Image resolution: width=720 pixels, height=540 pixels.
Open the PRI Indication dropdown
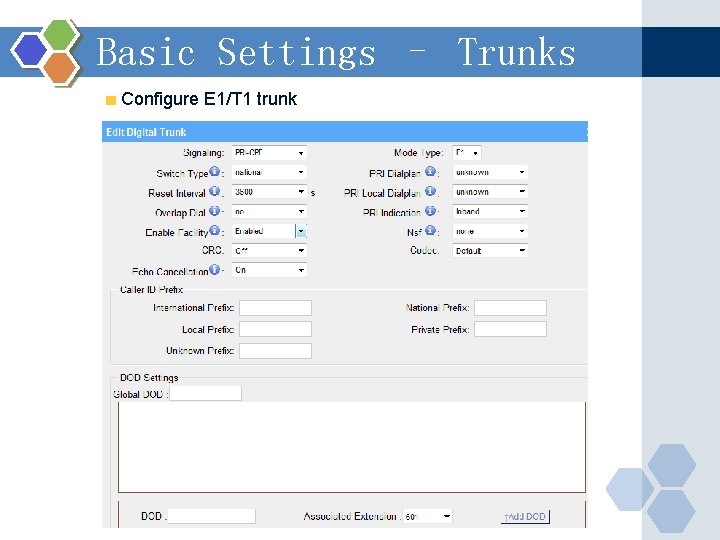[x=490, y=211]
